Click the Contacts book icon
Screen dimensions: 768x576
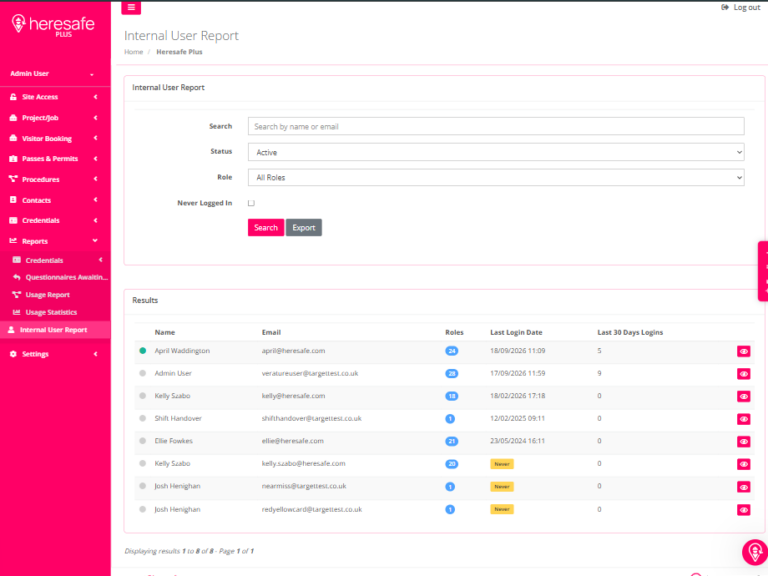coord(13,200)
